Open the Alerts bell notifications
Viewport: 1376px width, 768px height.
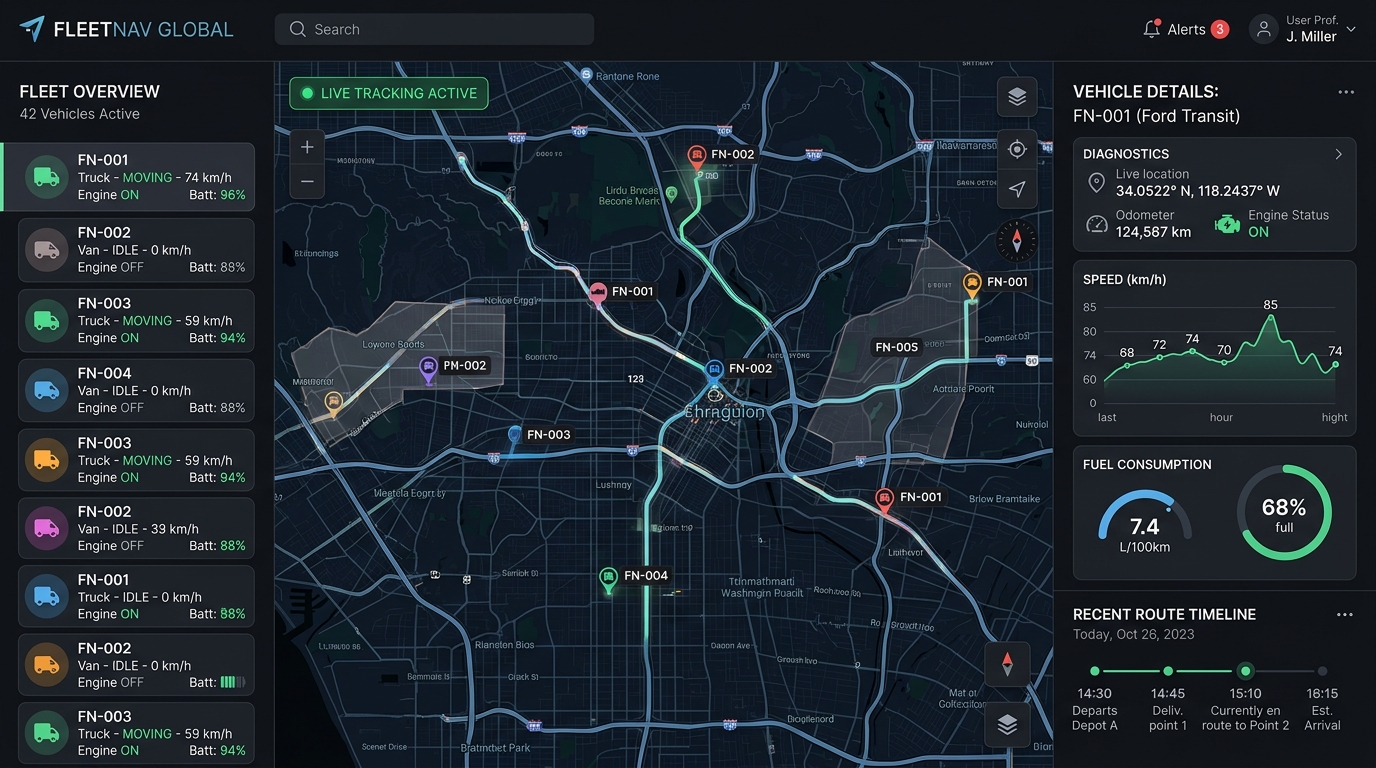(1152, 29)
